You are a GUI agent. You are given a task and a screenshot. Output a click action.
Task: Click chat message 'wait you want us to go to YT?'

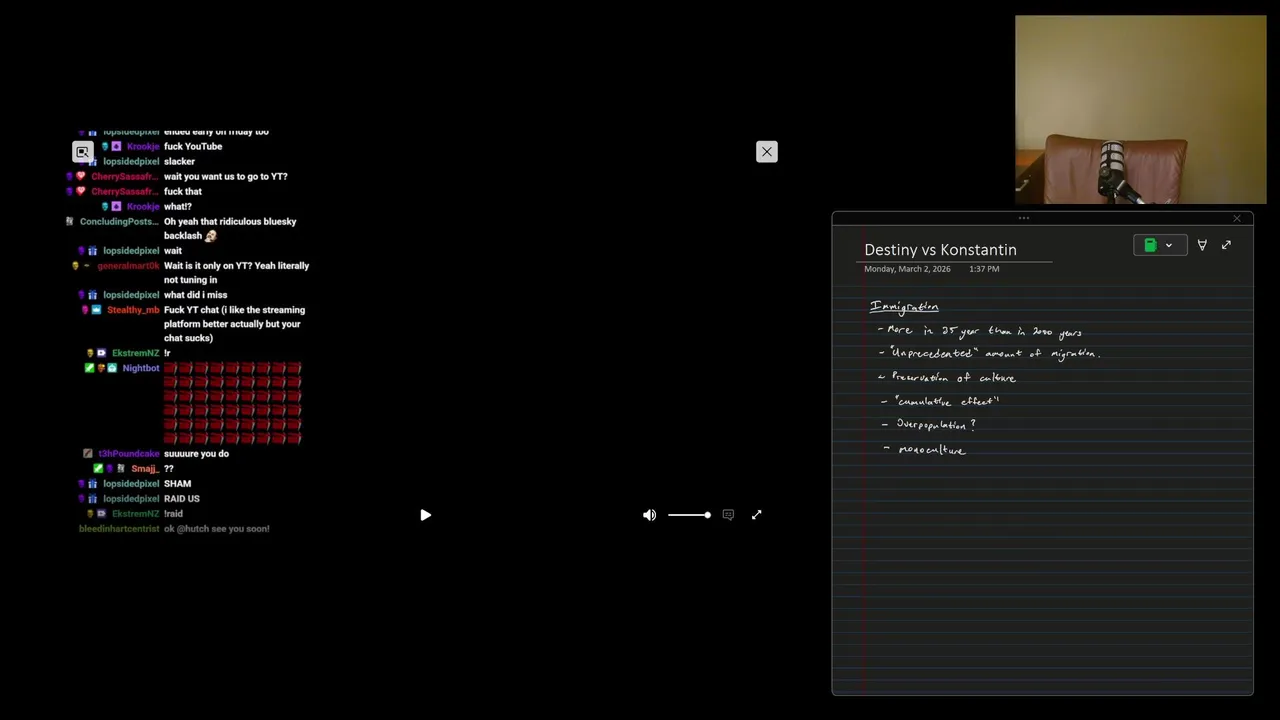pos(226,177)
